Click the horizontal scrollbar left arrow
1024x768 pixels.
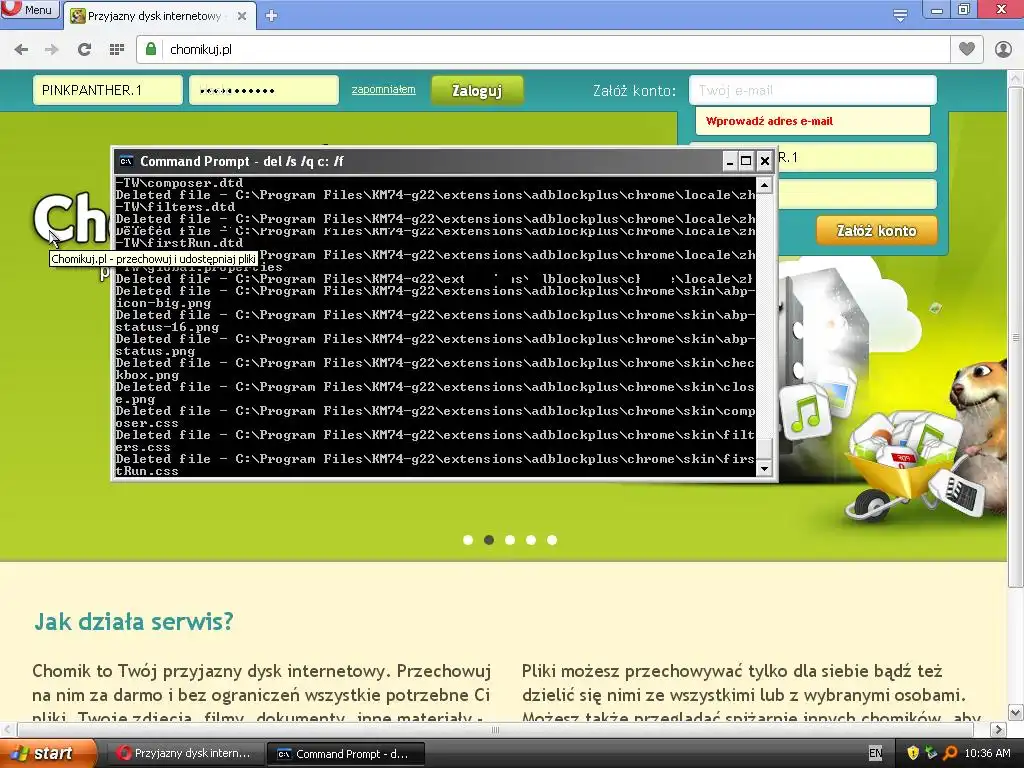click(8, 729)
